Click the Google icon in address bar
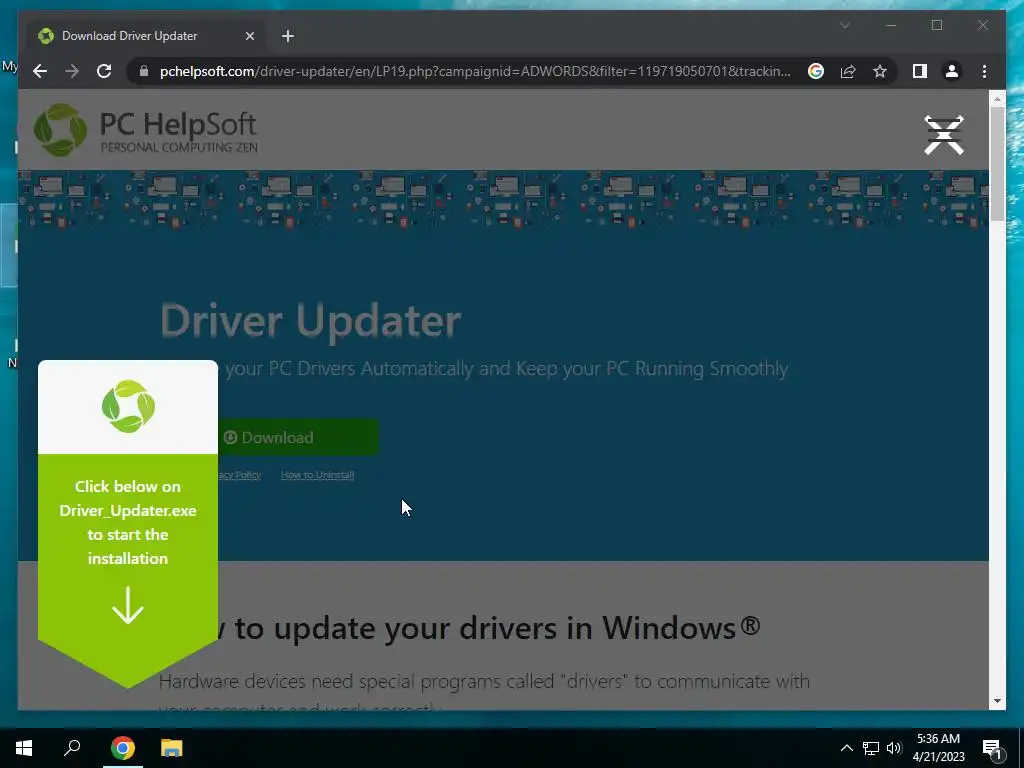Image resolution: width=1024 pixels, height=768 pixels. pyautogui.click(x=816, y=71)
